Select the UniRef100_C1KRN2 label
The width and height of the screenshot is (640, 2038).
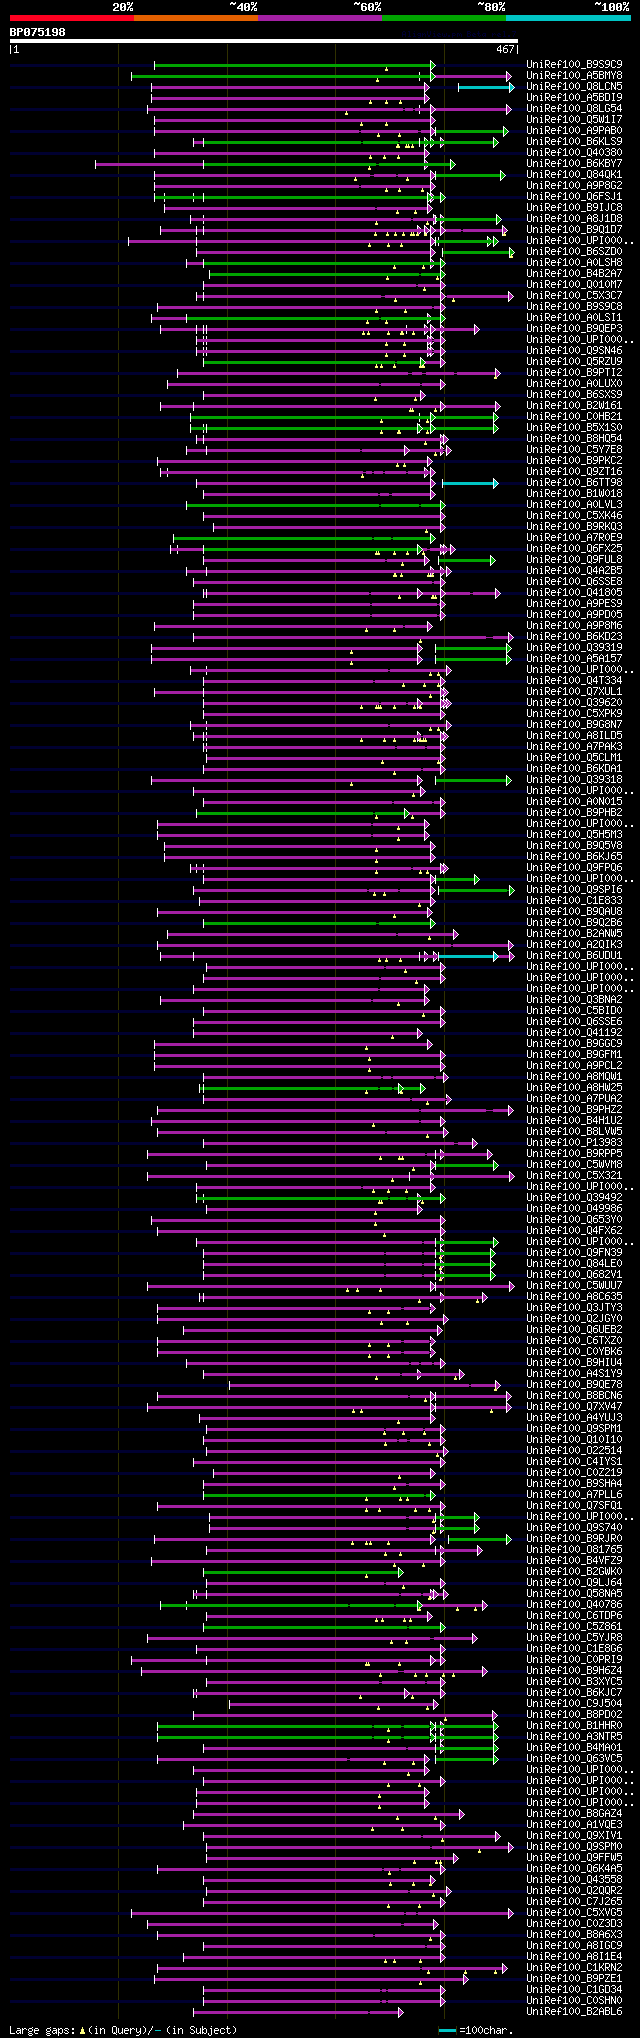coord(574,1967)
